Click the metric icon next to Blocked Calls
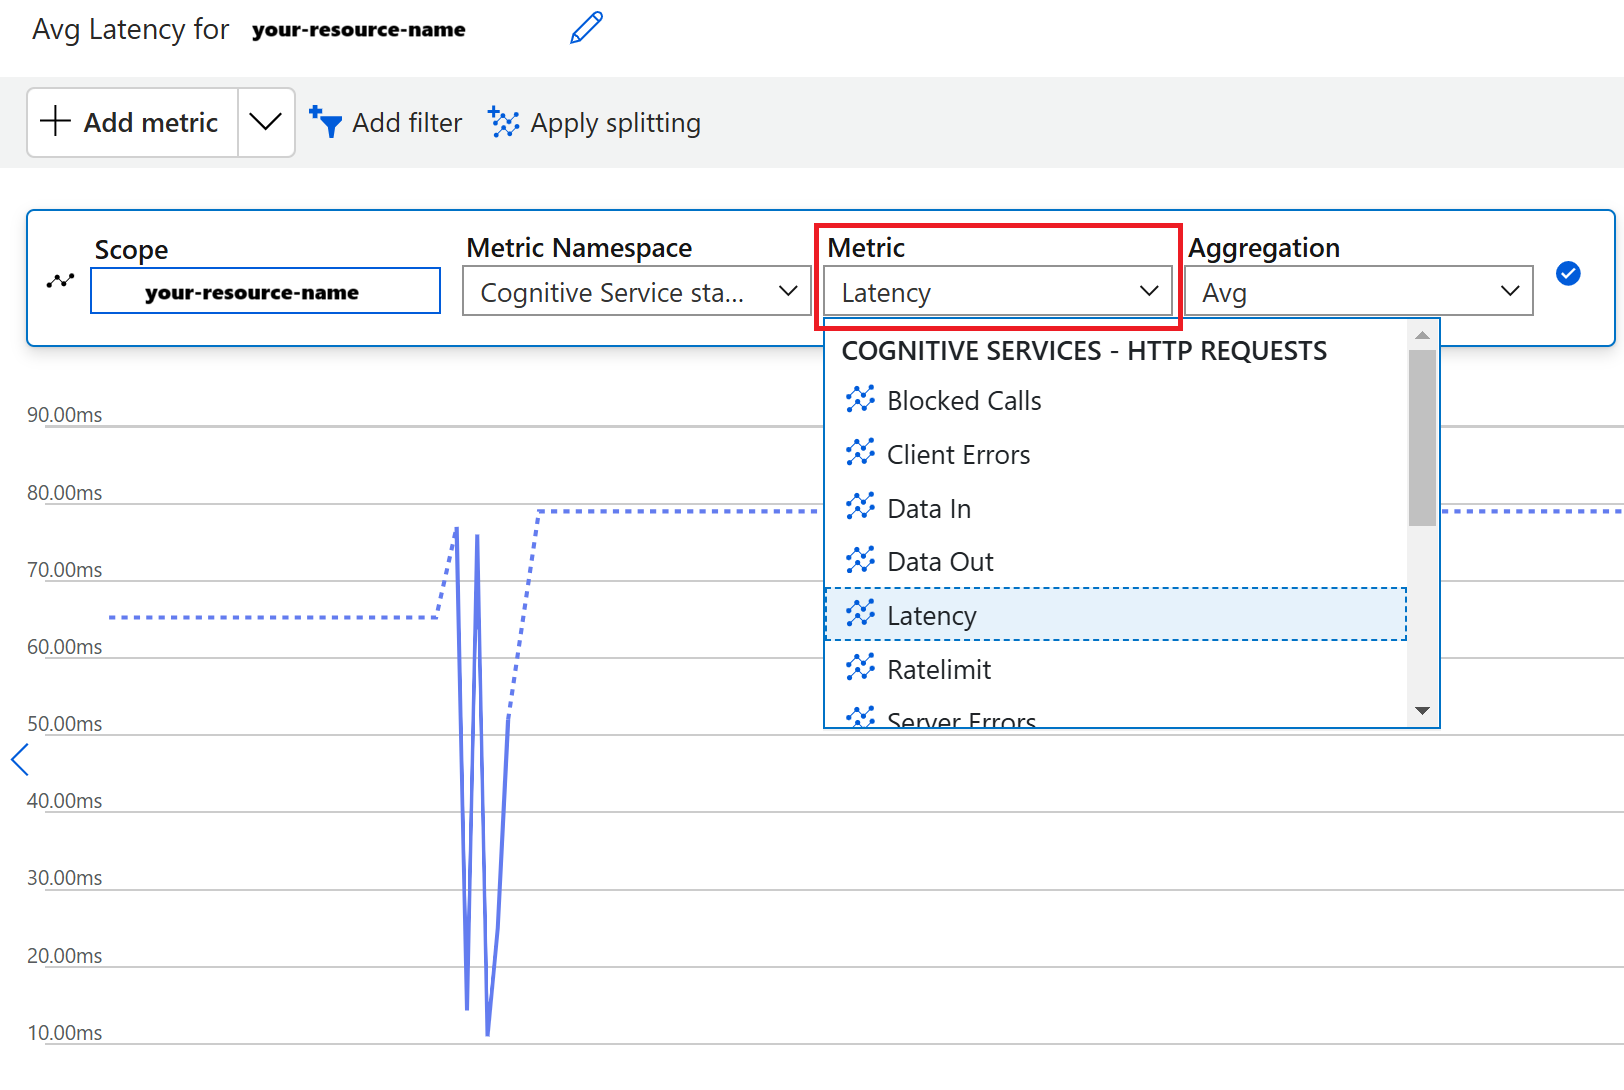The height and width of the screenshot is (1090, 1624). pyautogui.click(x=860, y=400)
